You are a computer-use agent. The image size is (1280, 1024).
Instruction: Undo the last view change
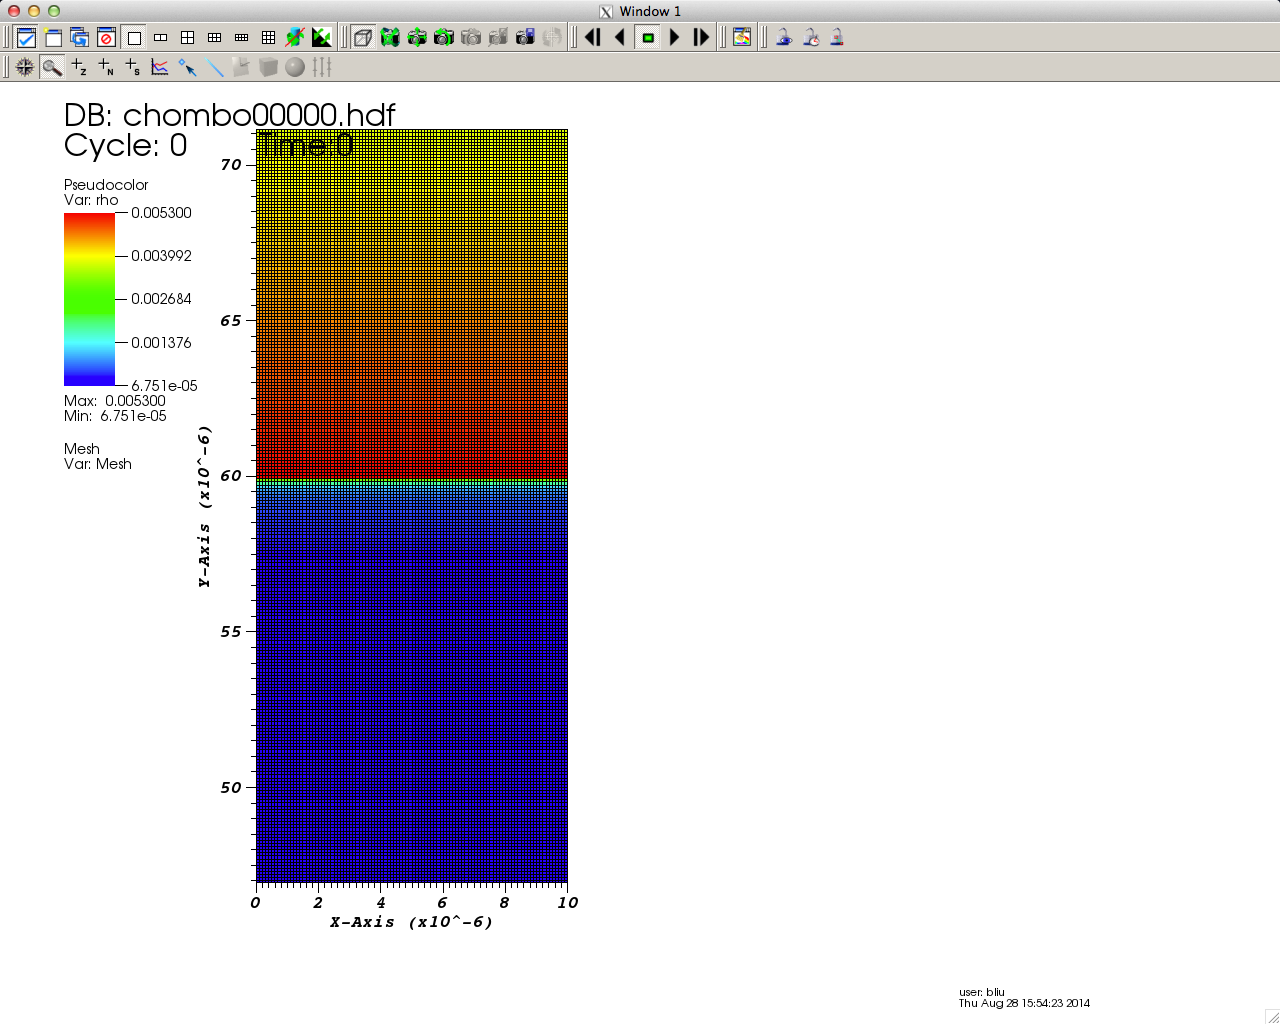tap(444, 38)
